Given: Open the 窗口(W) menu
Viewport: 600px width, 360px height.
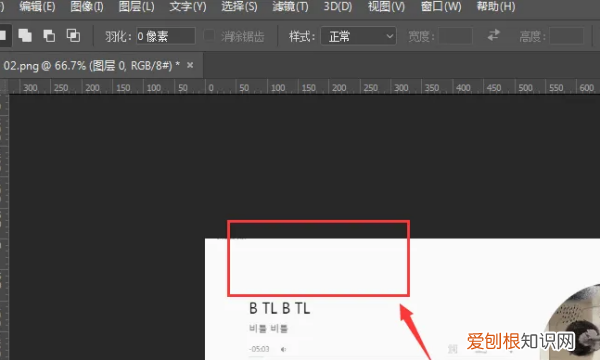Looking at the screenshot, I should [x=441, y=7].
